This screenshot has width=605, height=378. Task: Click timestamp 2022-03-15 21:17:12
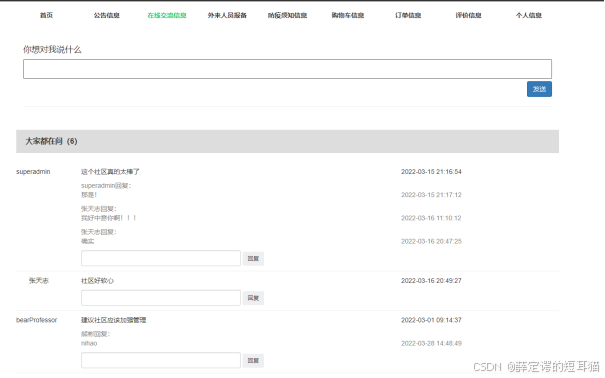pyautogui.click(x=431, y=195)
